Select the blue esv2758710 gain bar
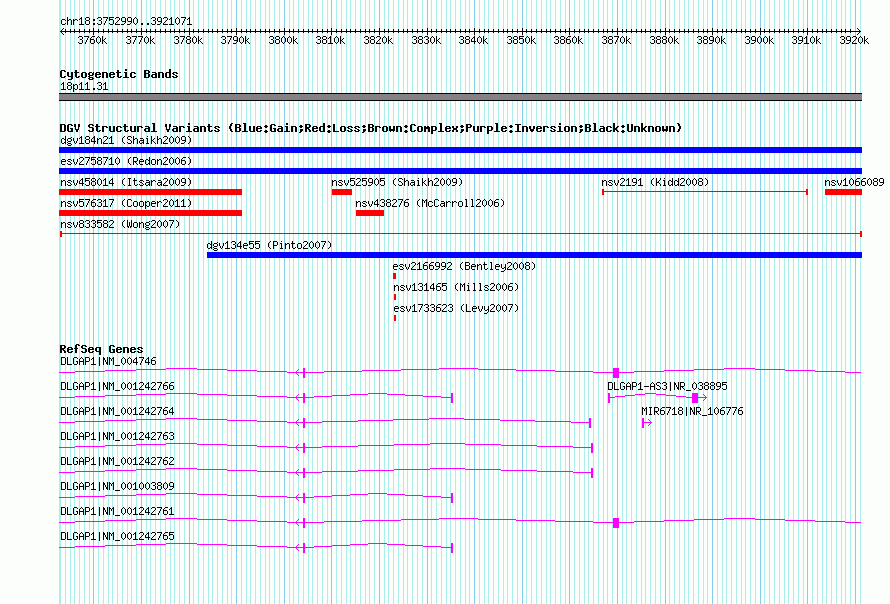The height and width of the screenshot is (604, 890). (x=460, y=171)
